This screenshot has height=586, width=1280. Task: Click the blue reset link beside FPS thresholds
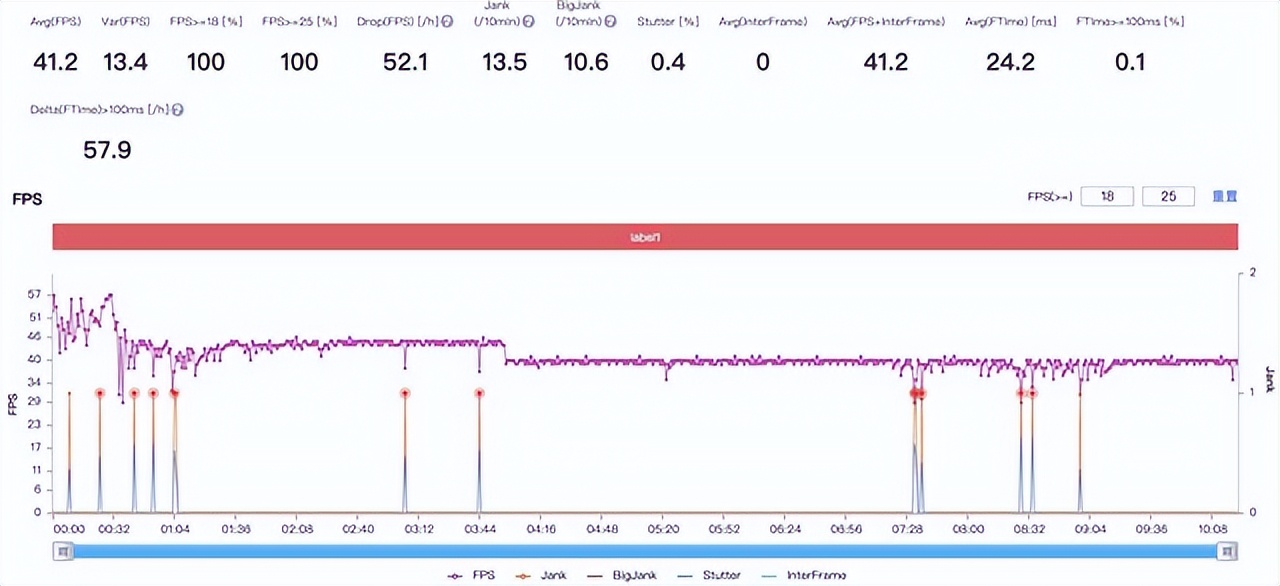(x=1226, y=196)
